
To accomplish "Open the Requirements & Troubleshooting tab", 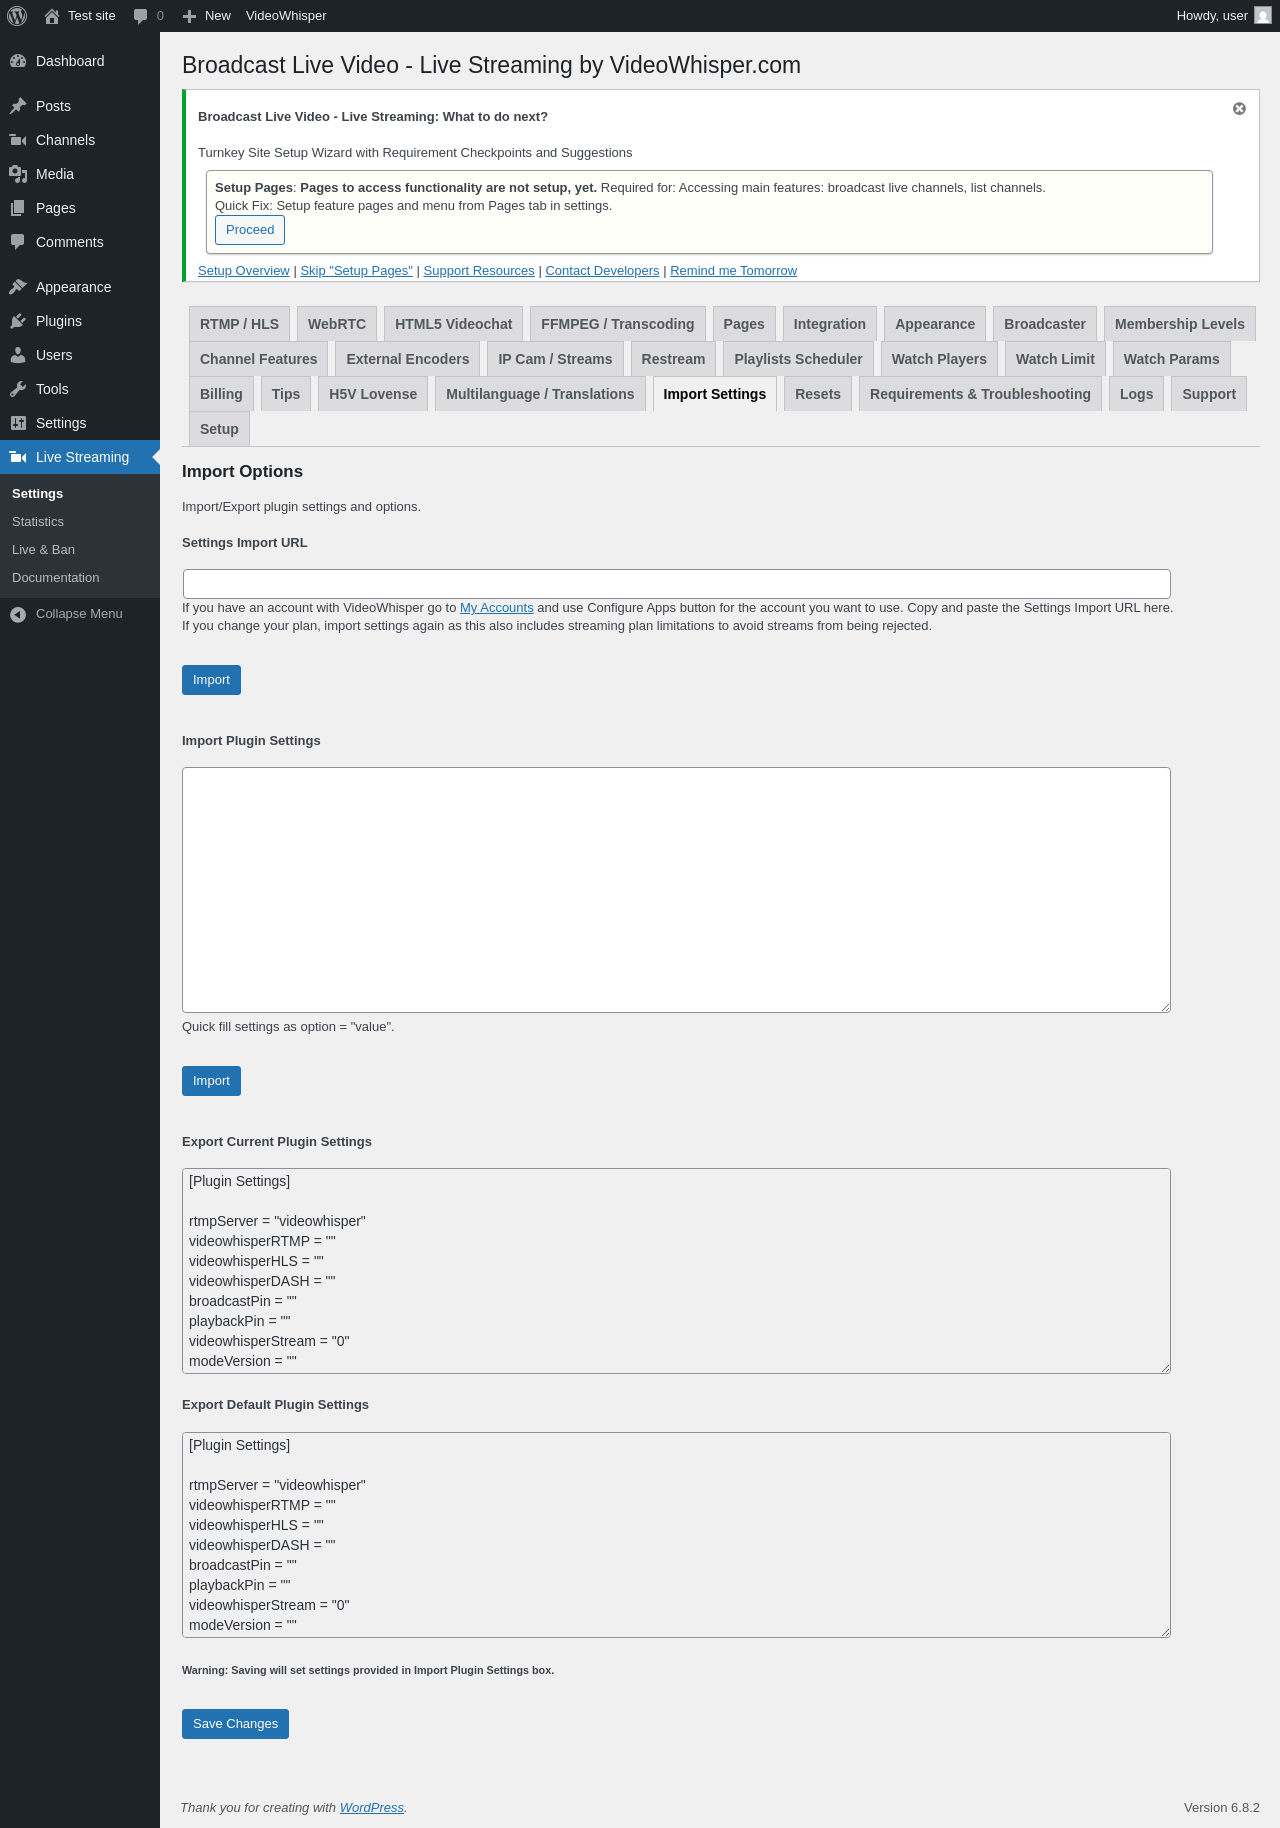I will [x=980, y=394].
